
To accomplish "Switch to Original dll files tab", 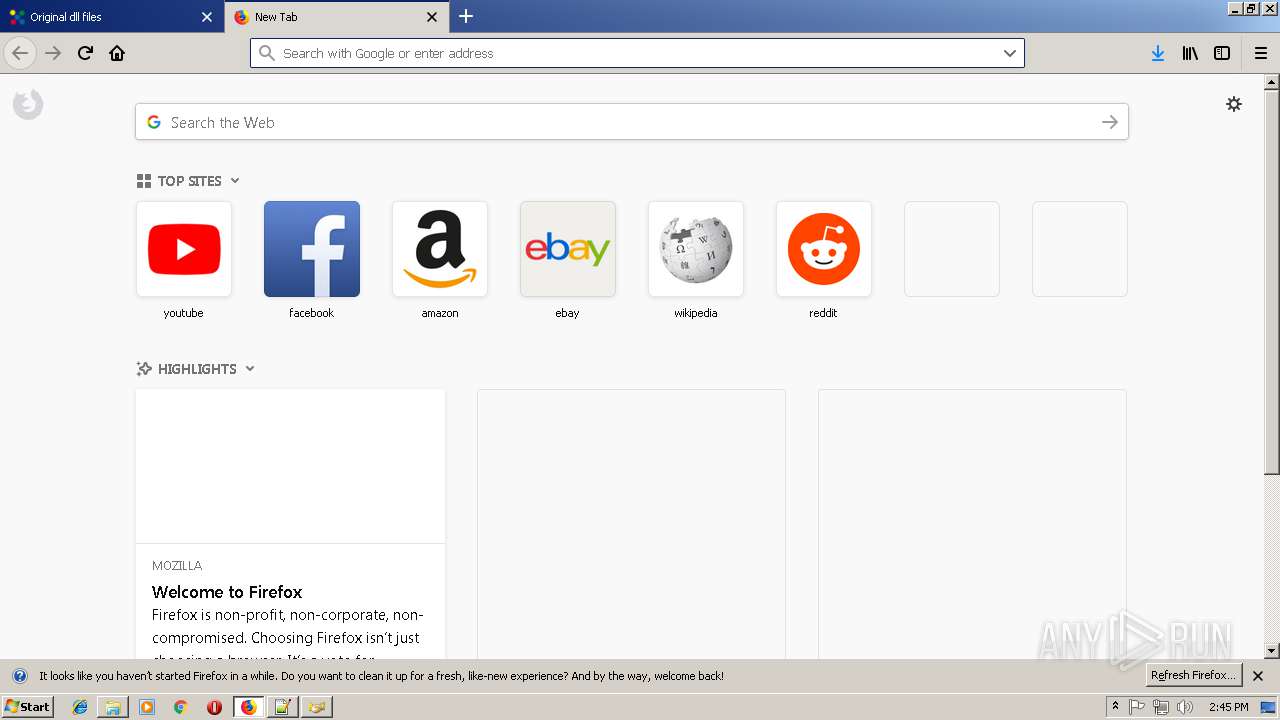I will pos(112,17).
